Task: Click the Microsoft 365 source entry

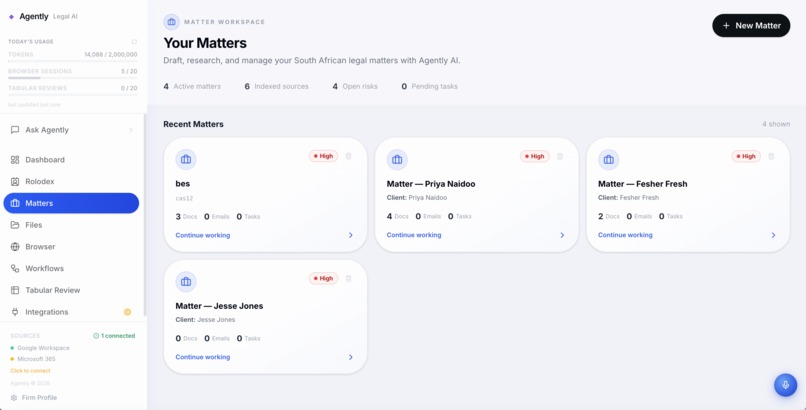Action: (32, 359)
